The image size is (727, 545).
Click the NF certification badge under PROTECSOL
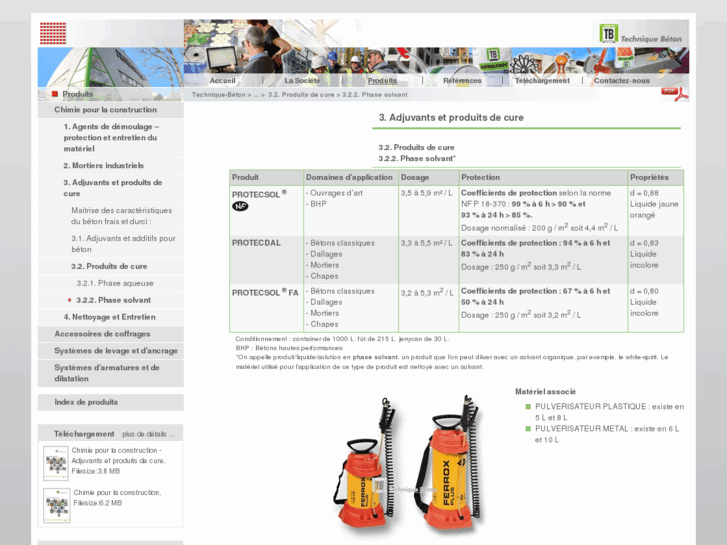pyautogui.click(x=240, y=206)
